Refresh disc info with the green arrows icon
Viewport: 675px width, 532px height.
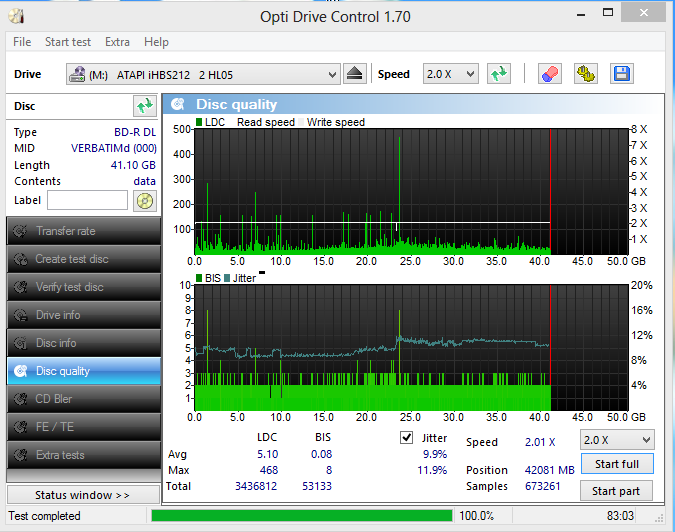(145, 106)
